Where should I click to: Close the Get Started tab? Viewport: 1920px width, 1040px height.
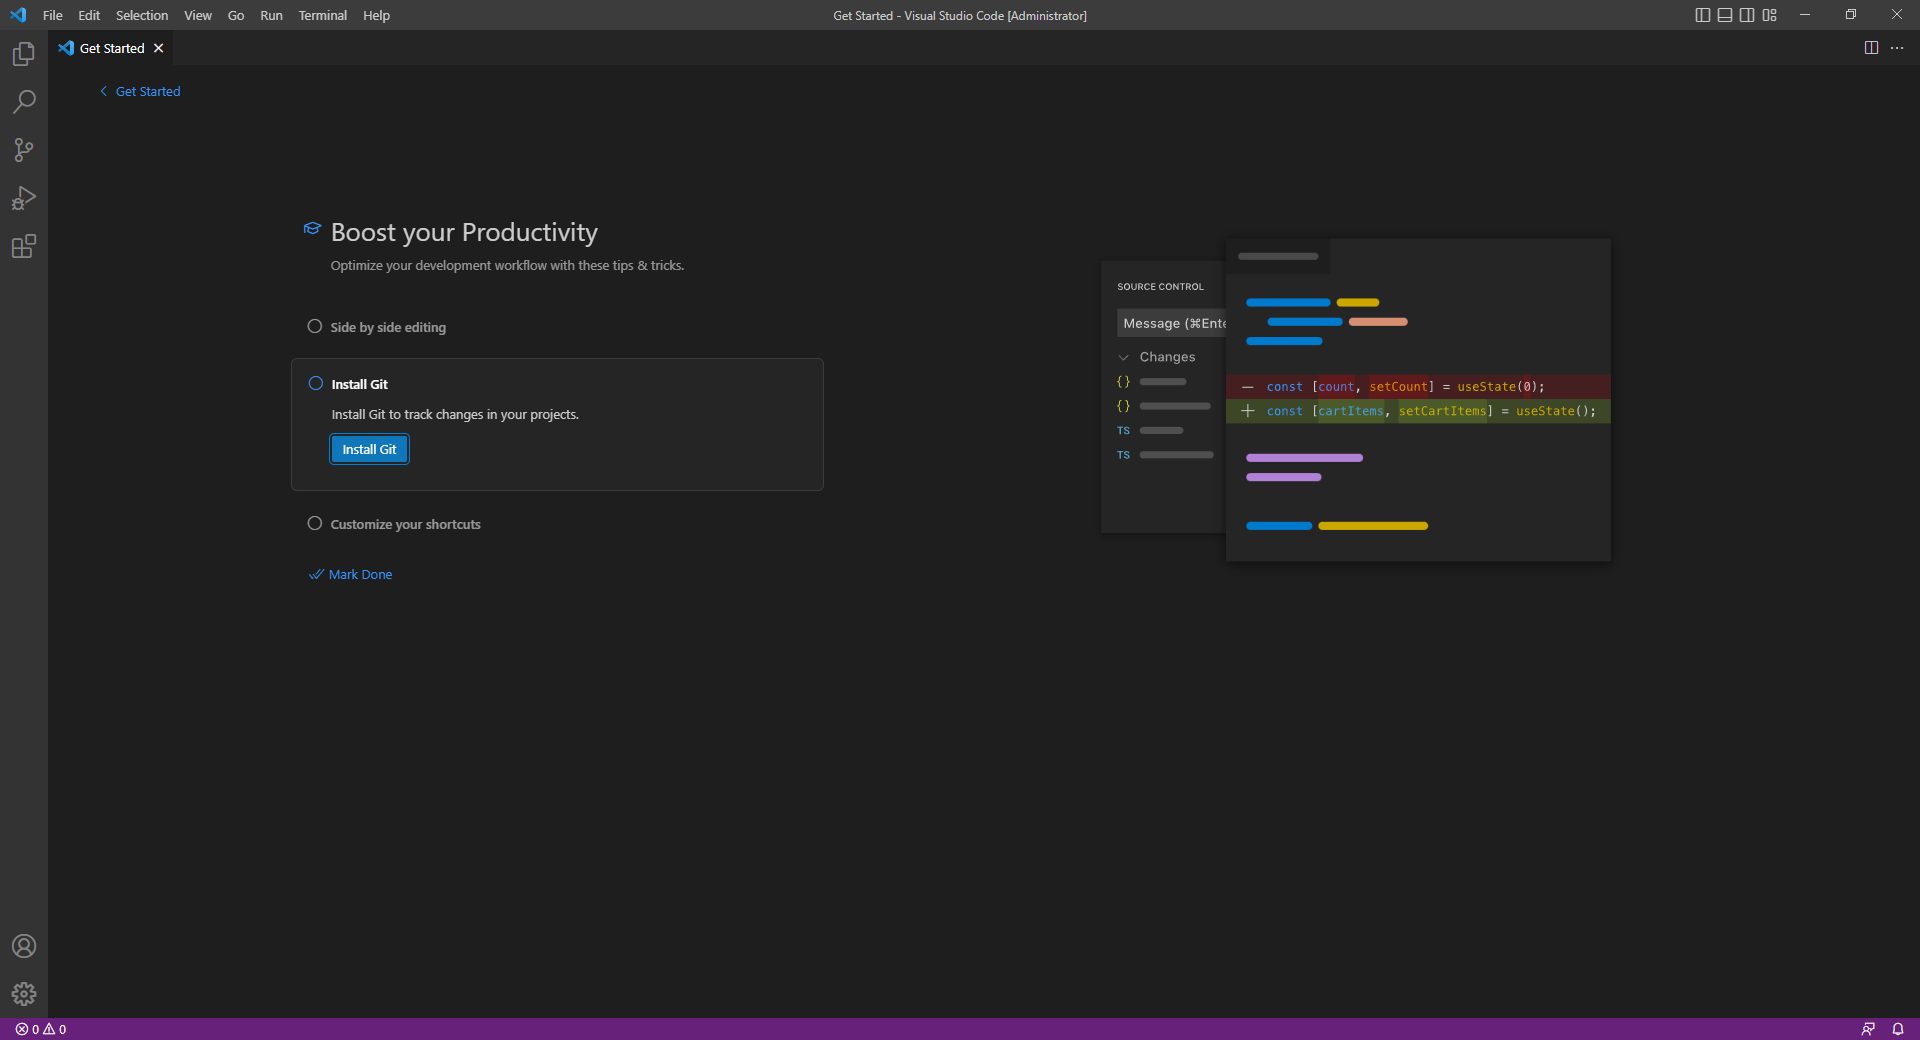(158, 48)
